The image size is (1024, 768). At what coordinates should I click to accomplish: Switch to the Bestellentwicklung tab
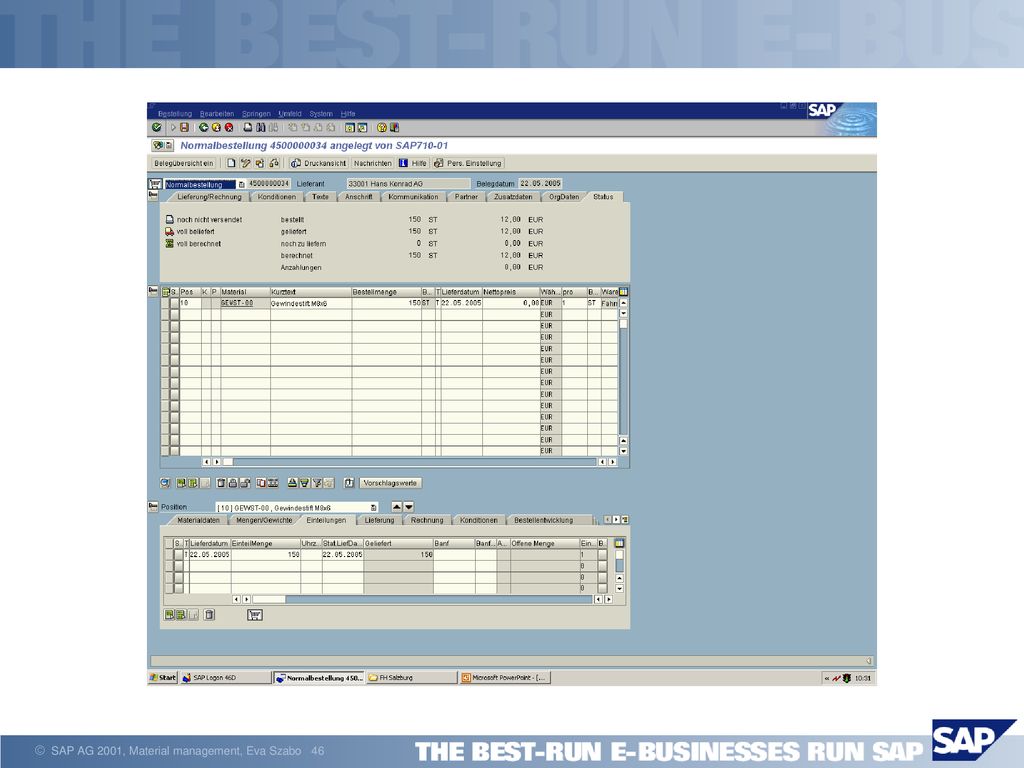[543, 520]
